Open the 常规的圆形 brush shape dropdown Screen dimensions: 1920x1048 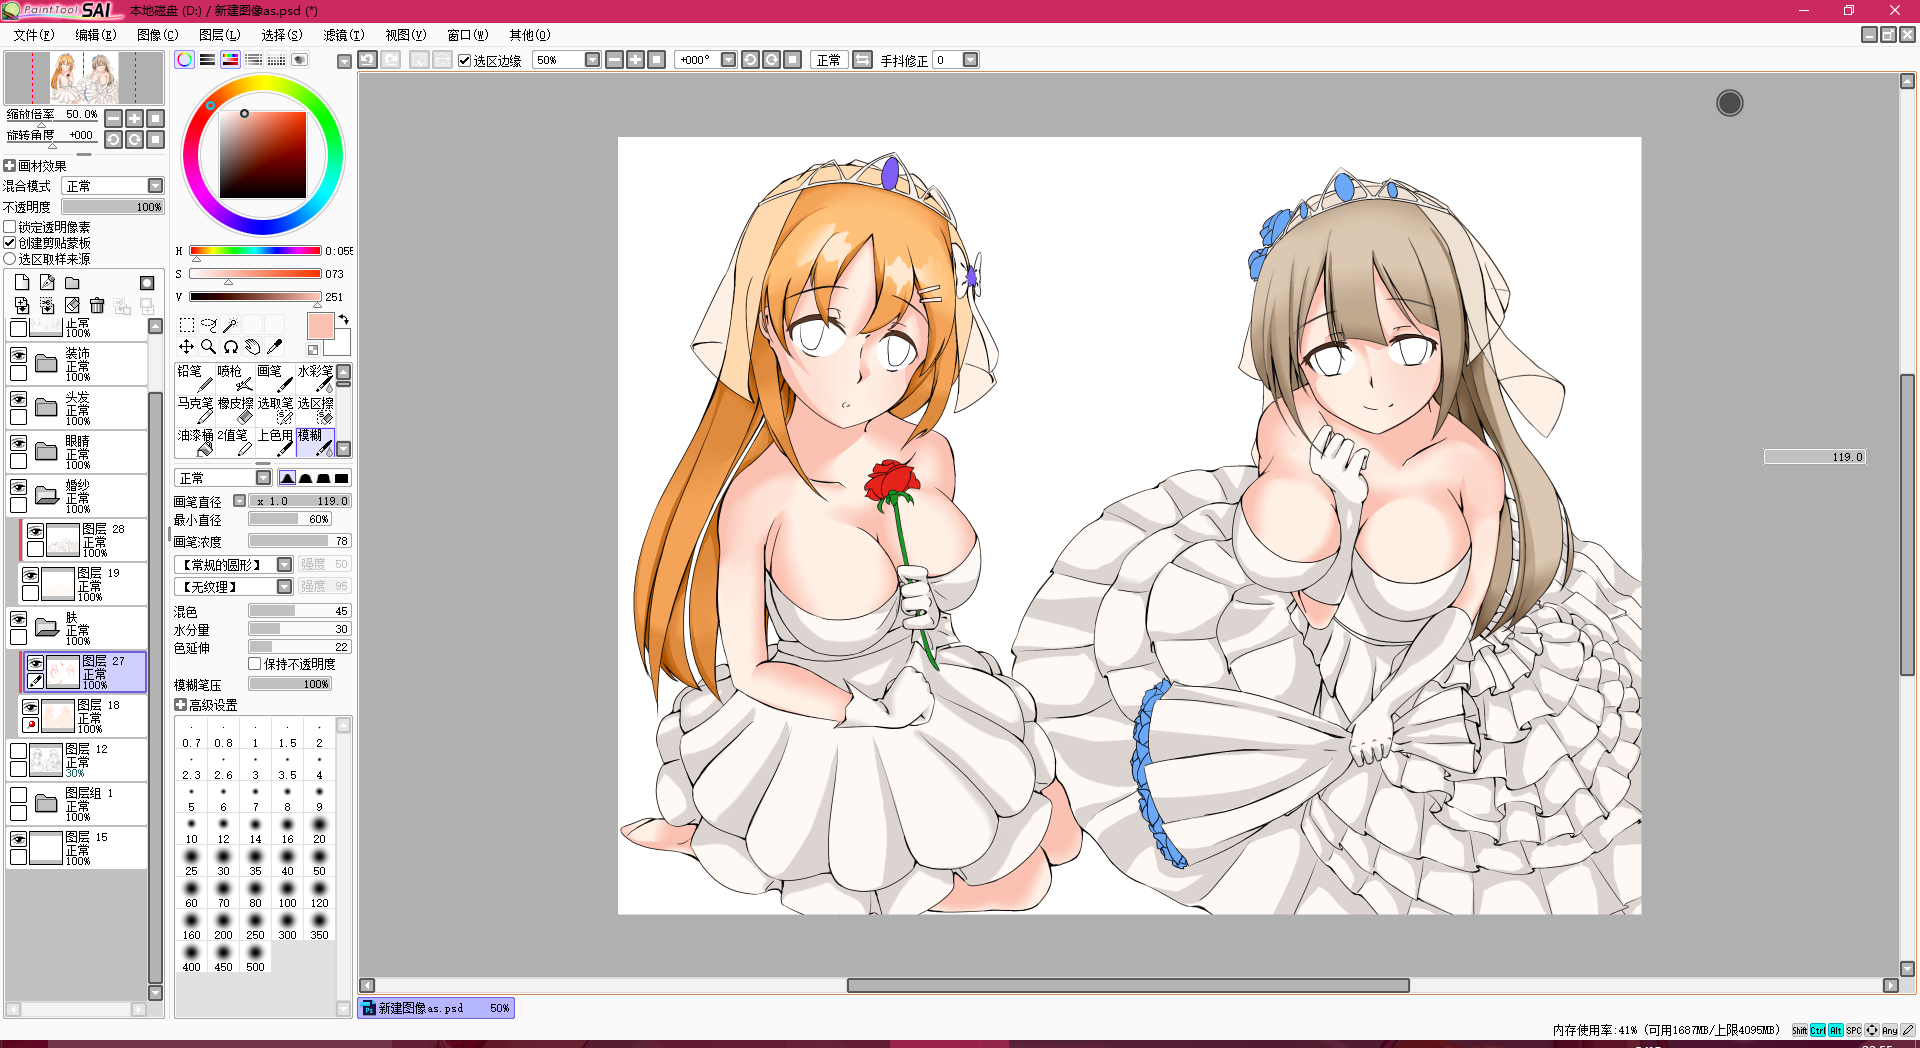point(285,565)
